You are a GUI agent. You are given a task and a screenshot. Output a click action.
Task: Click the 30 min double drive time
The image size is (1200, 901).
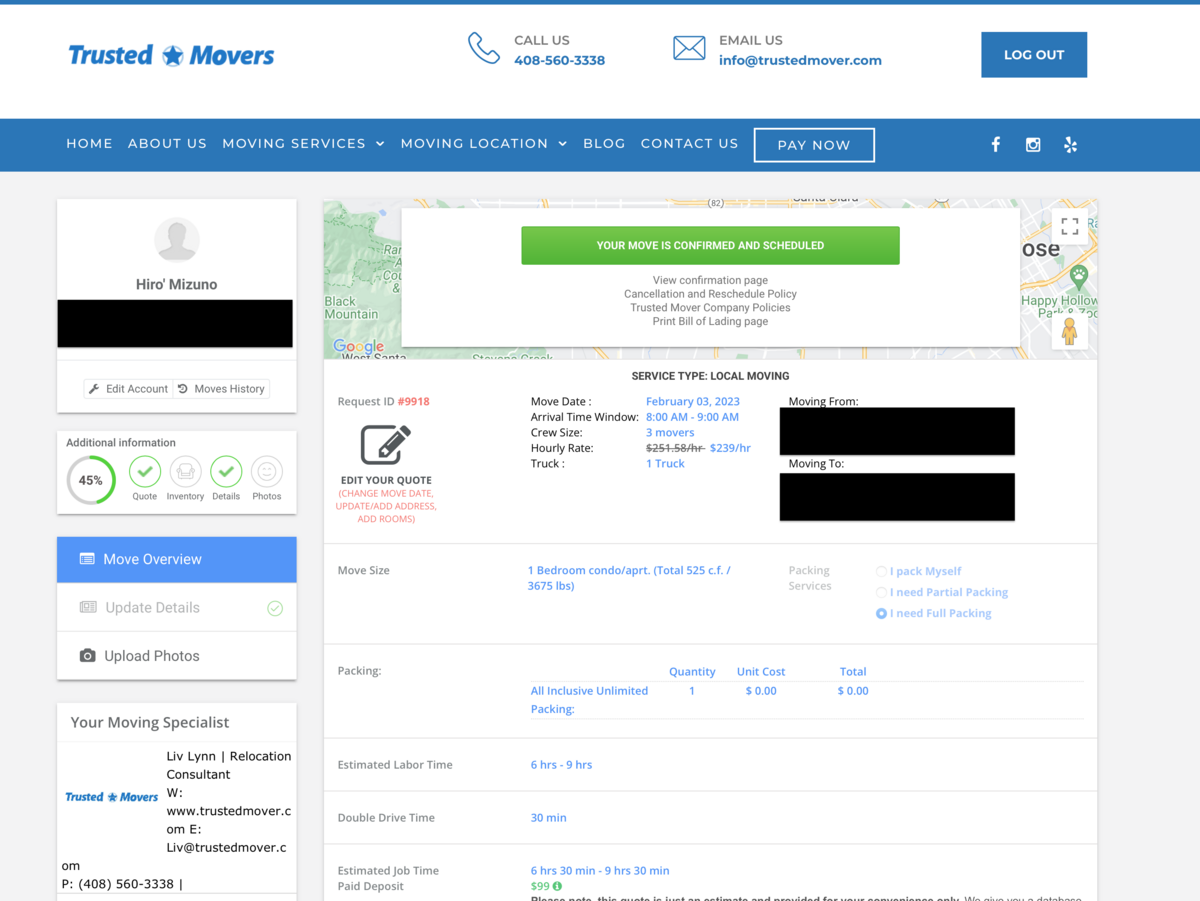(548, 818)
